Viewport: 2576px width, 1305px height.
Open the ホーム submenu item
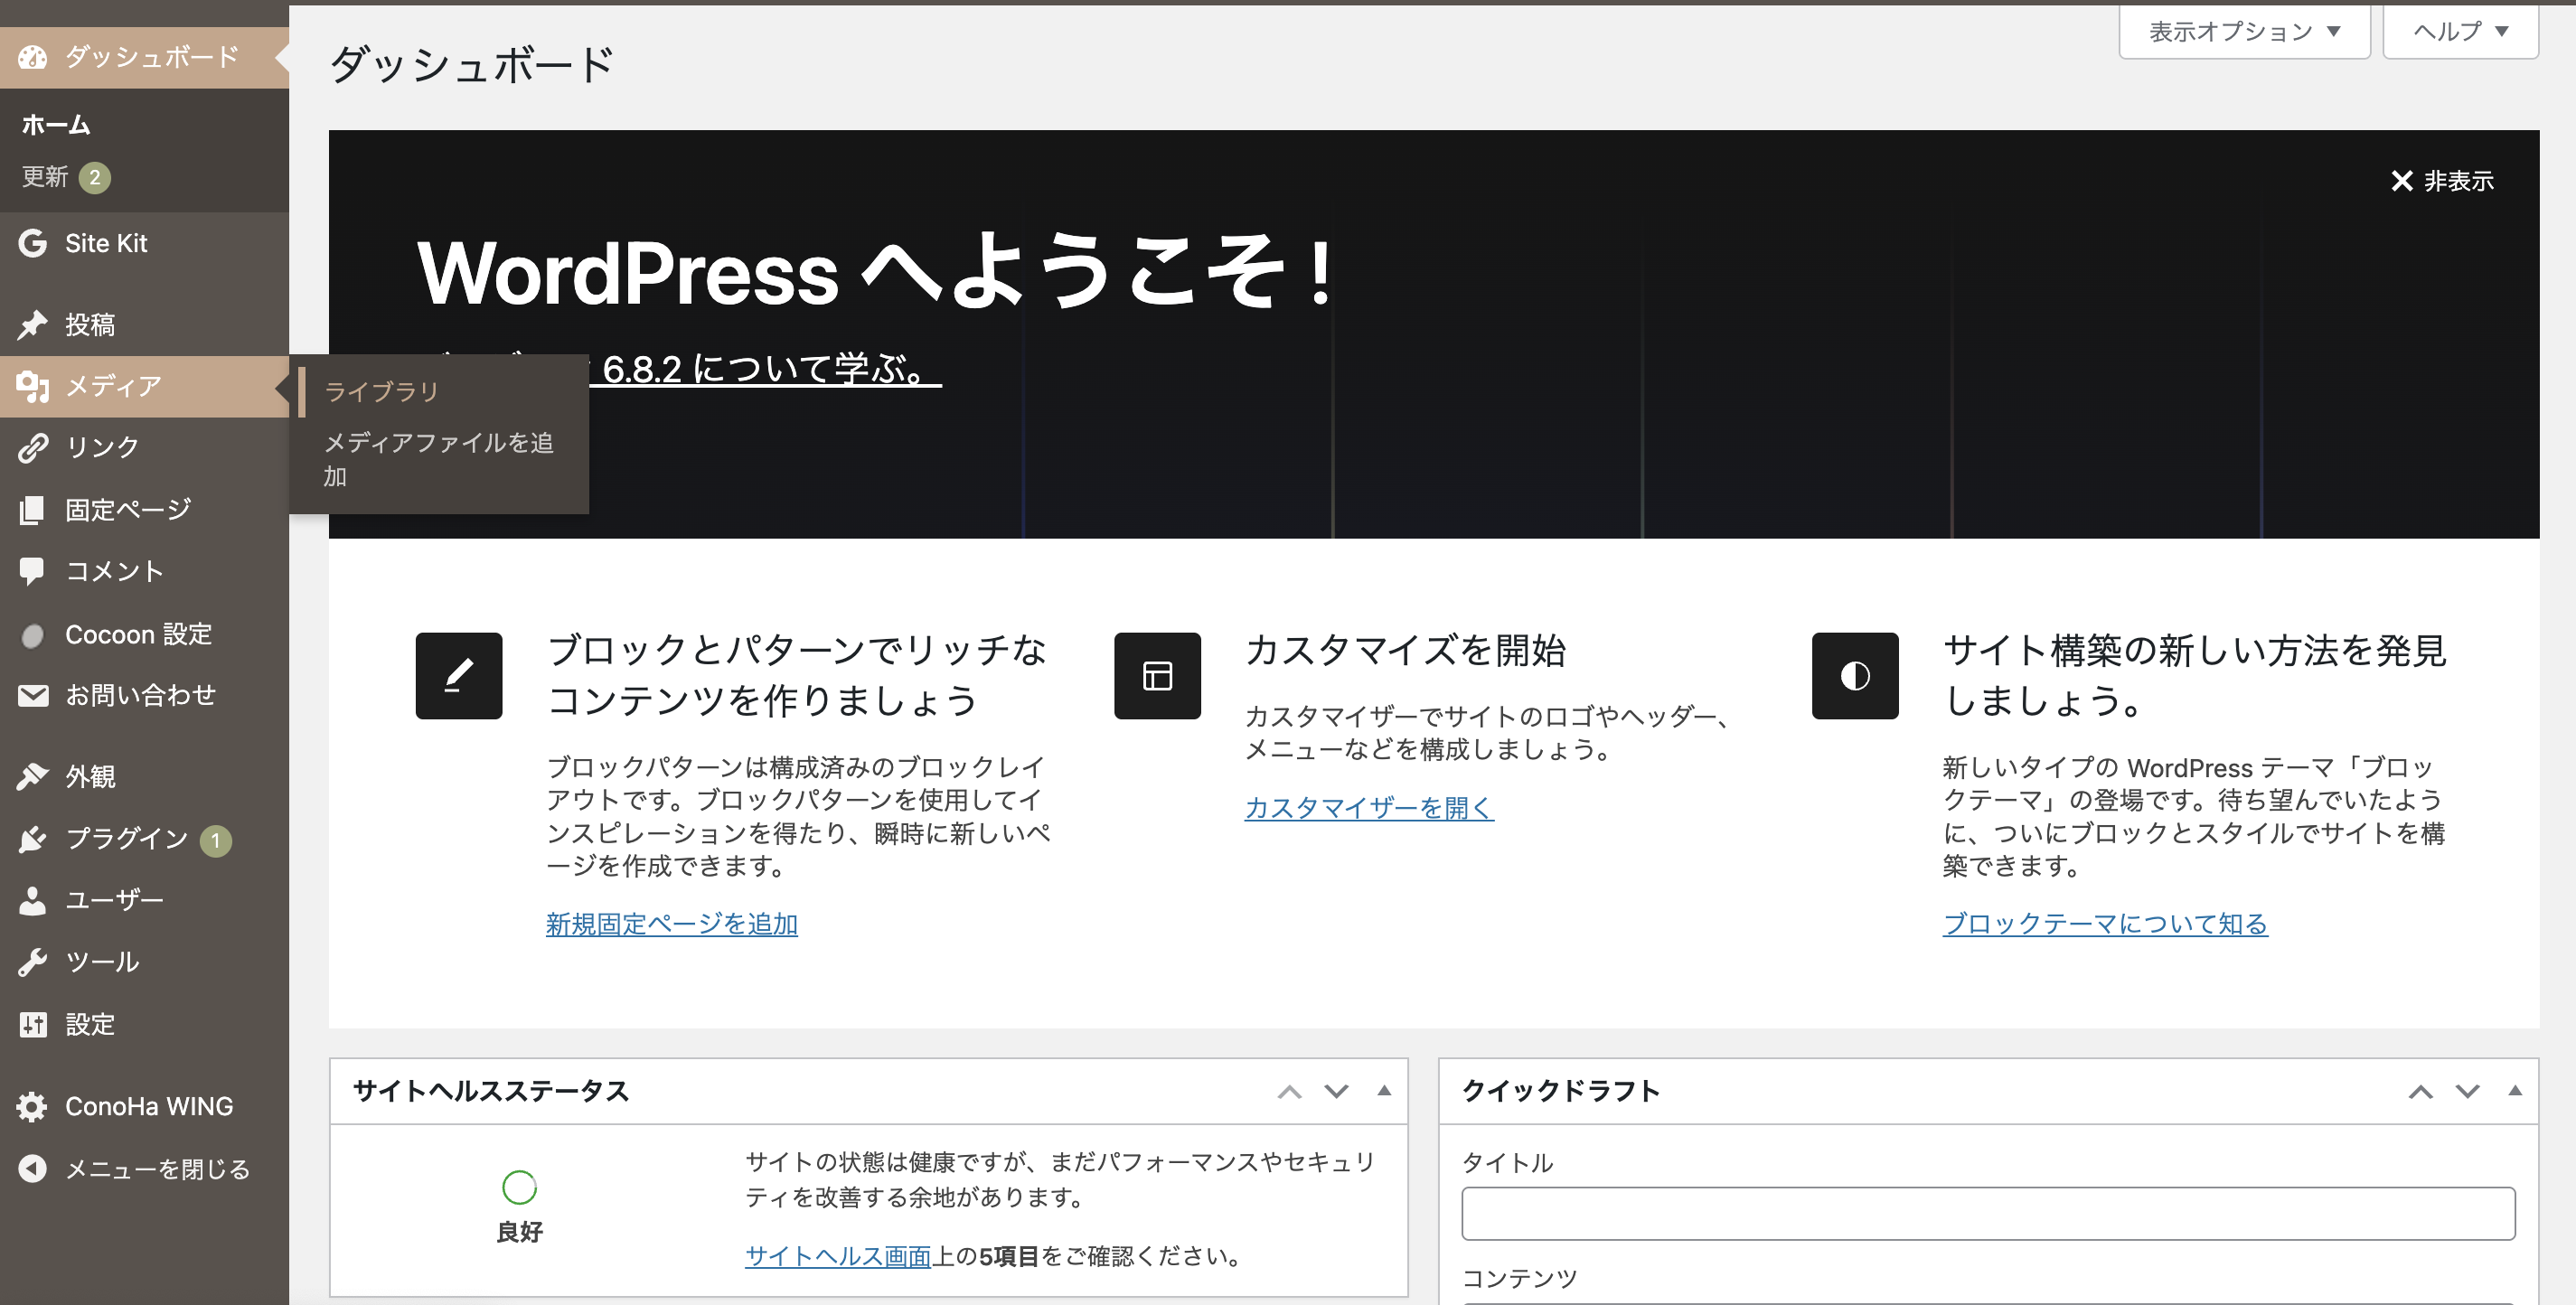(x=57, y=125)
